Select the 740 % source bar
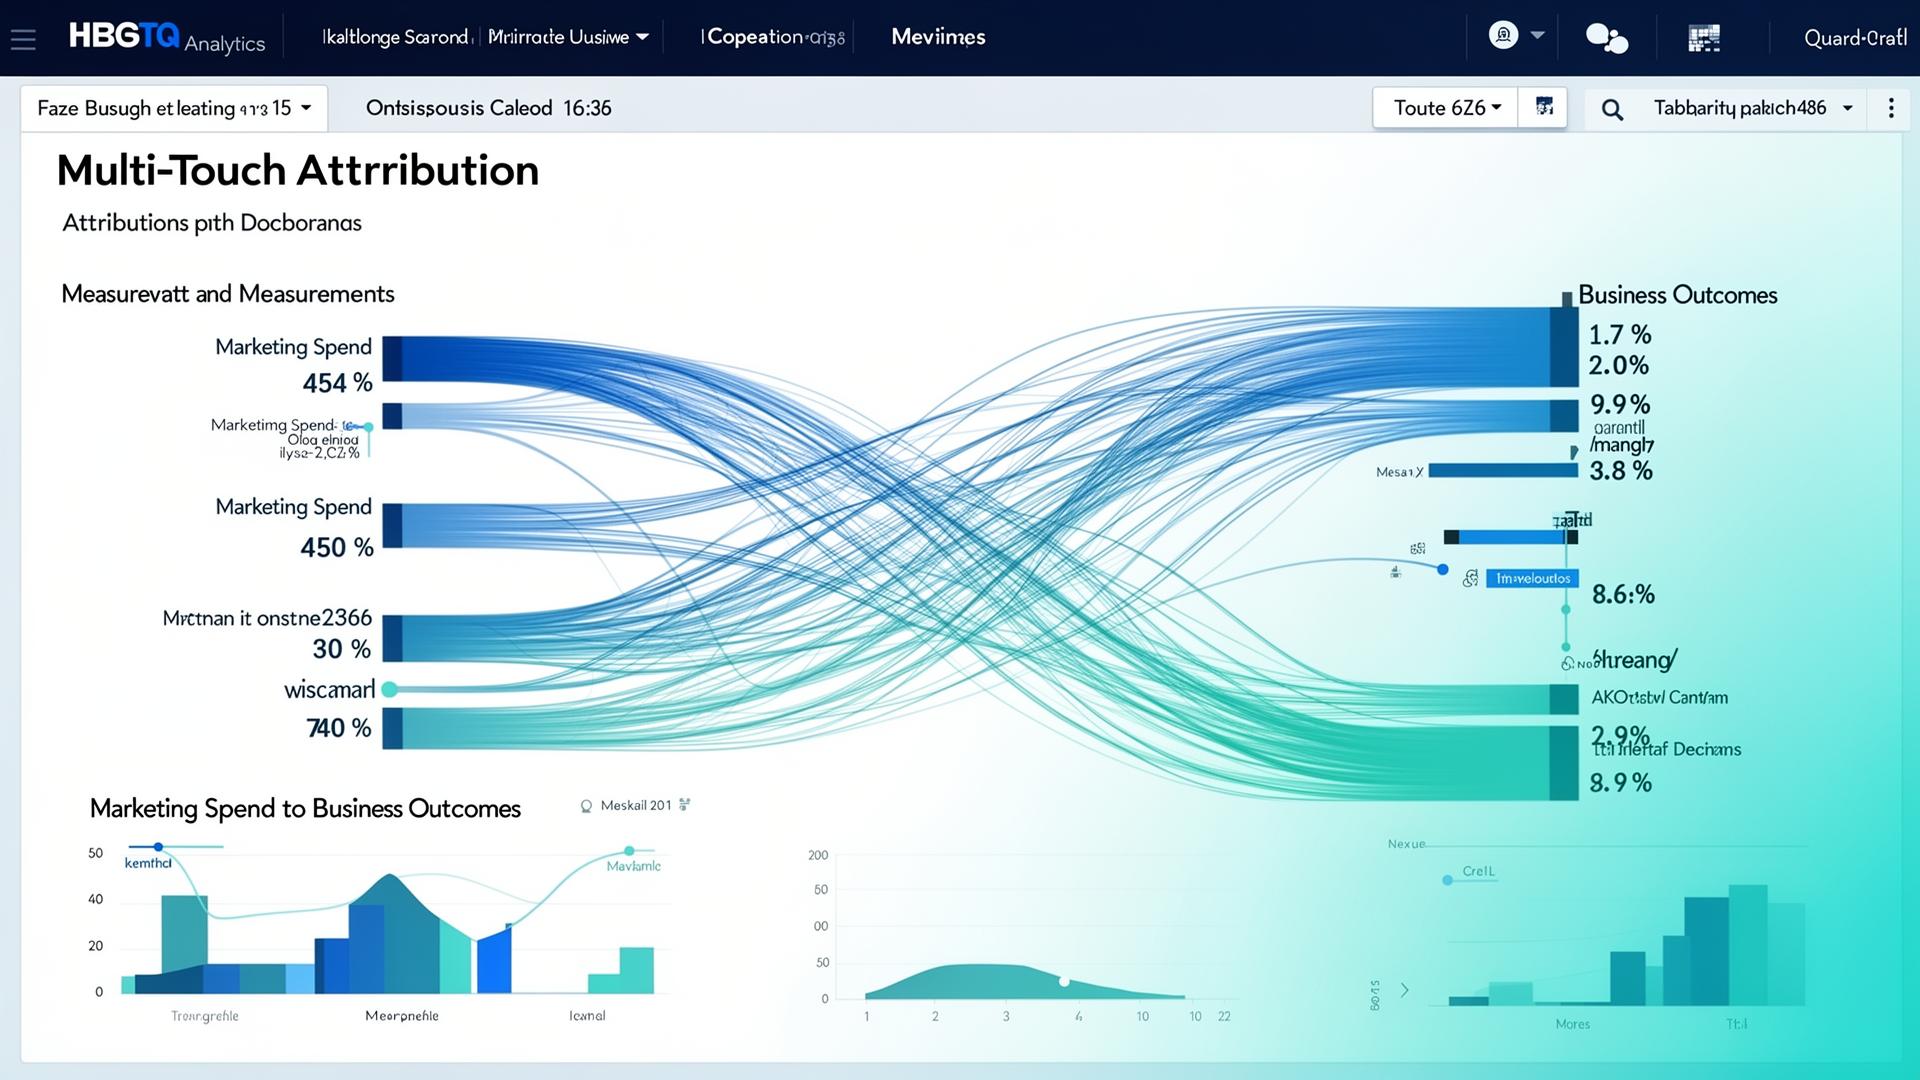Viewport: 1920px width, 1080px height. point(392,728)
